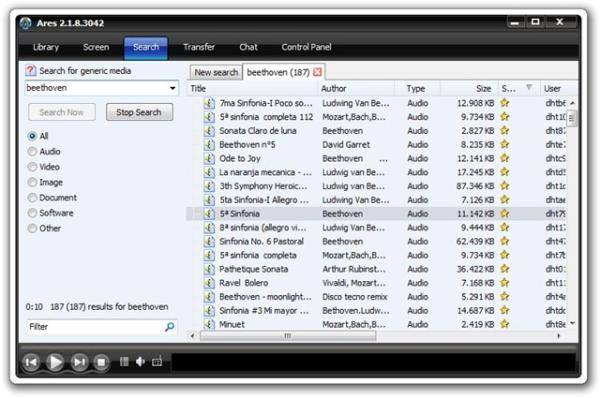Select the All media type radio button

click(x=33, y=136)
